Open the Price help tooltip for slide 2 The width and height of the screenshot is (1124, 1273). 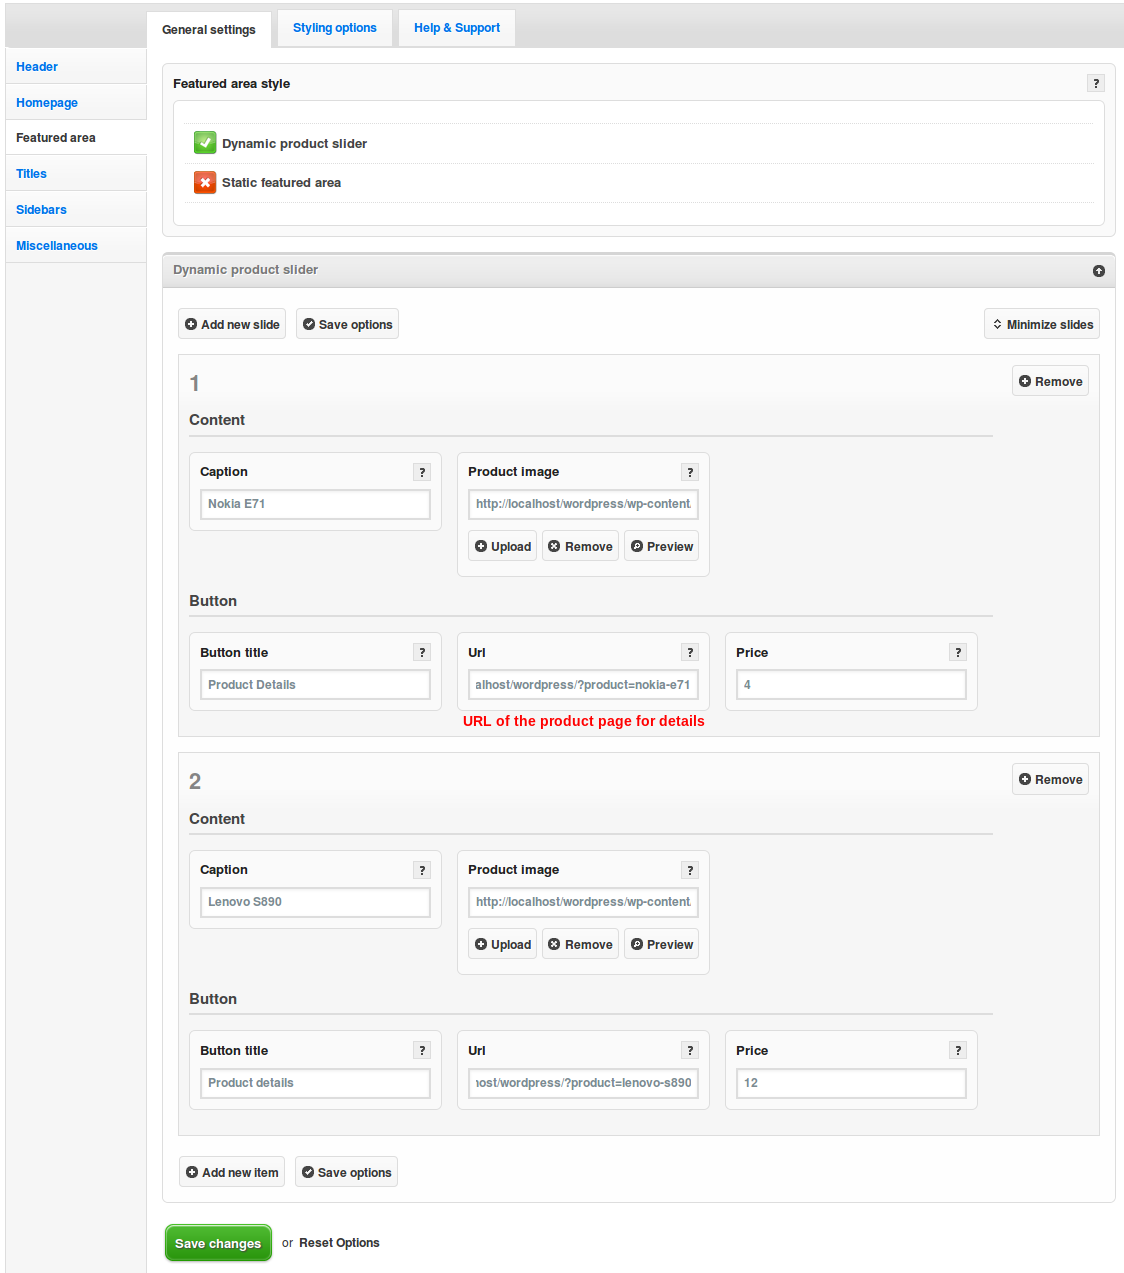point(958,1050)
